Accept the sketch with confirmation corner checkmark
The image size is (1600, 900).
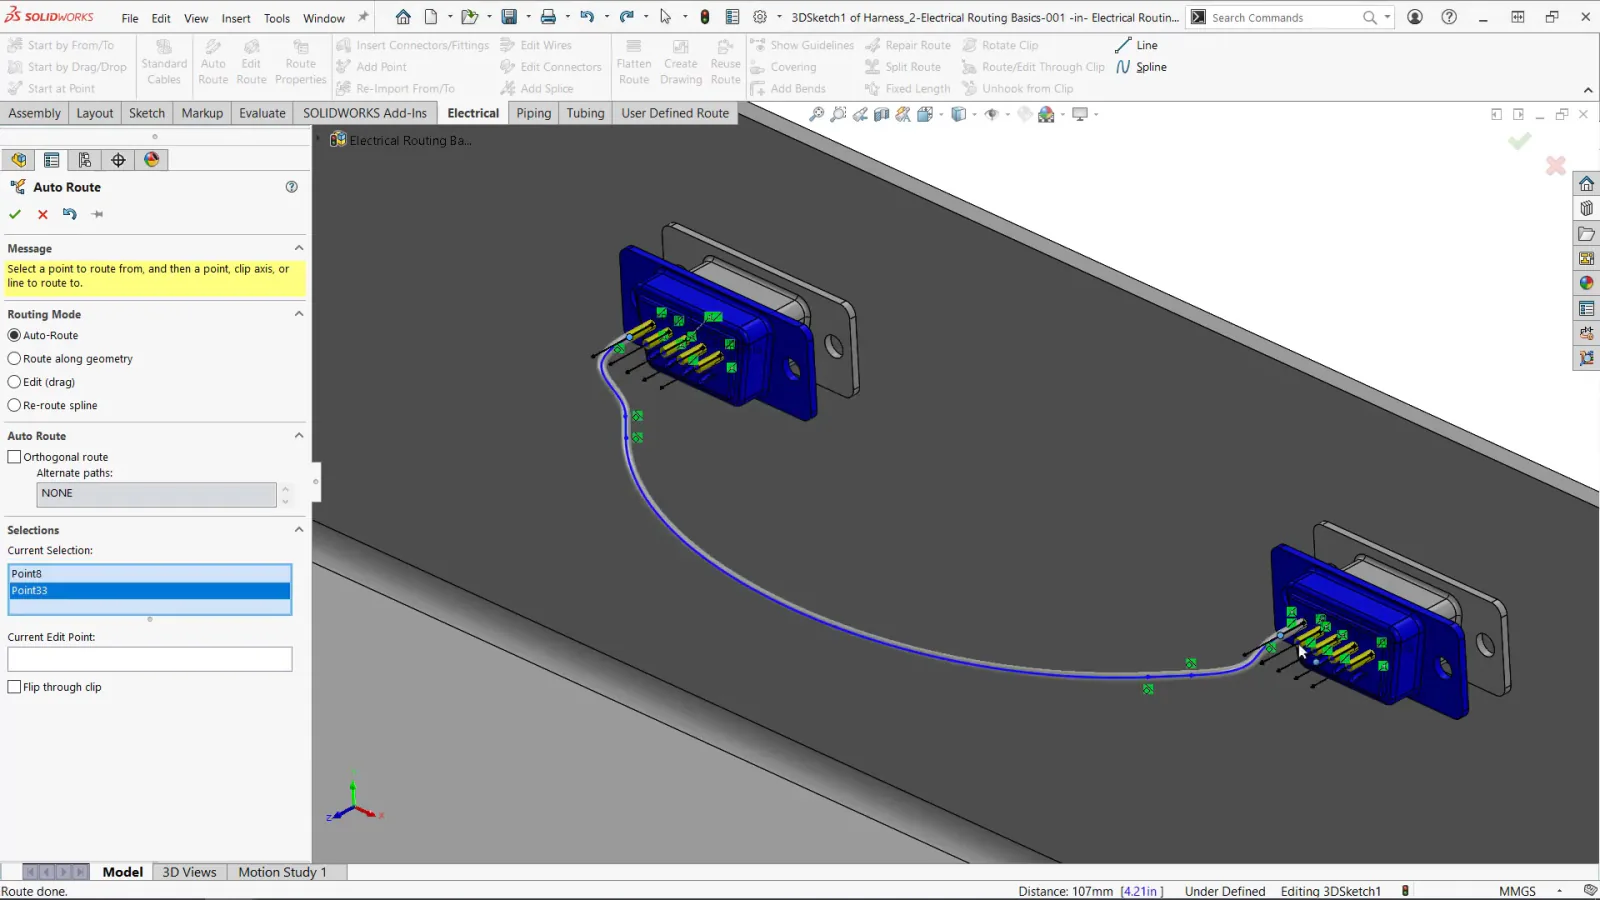[x=1520, y=142]
